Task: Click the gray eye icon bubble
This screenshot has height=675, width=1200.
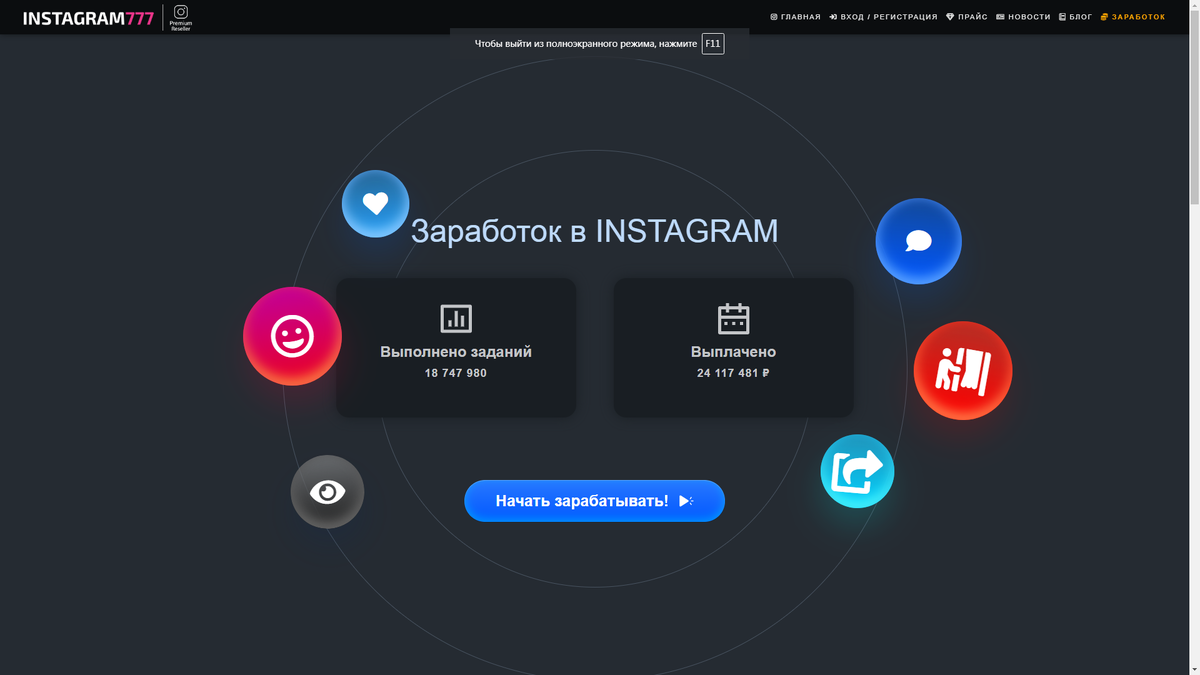Action: pyautogui.click(x=327, y=492)
